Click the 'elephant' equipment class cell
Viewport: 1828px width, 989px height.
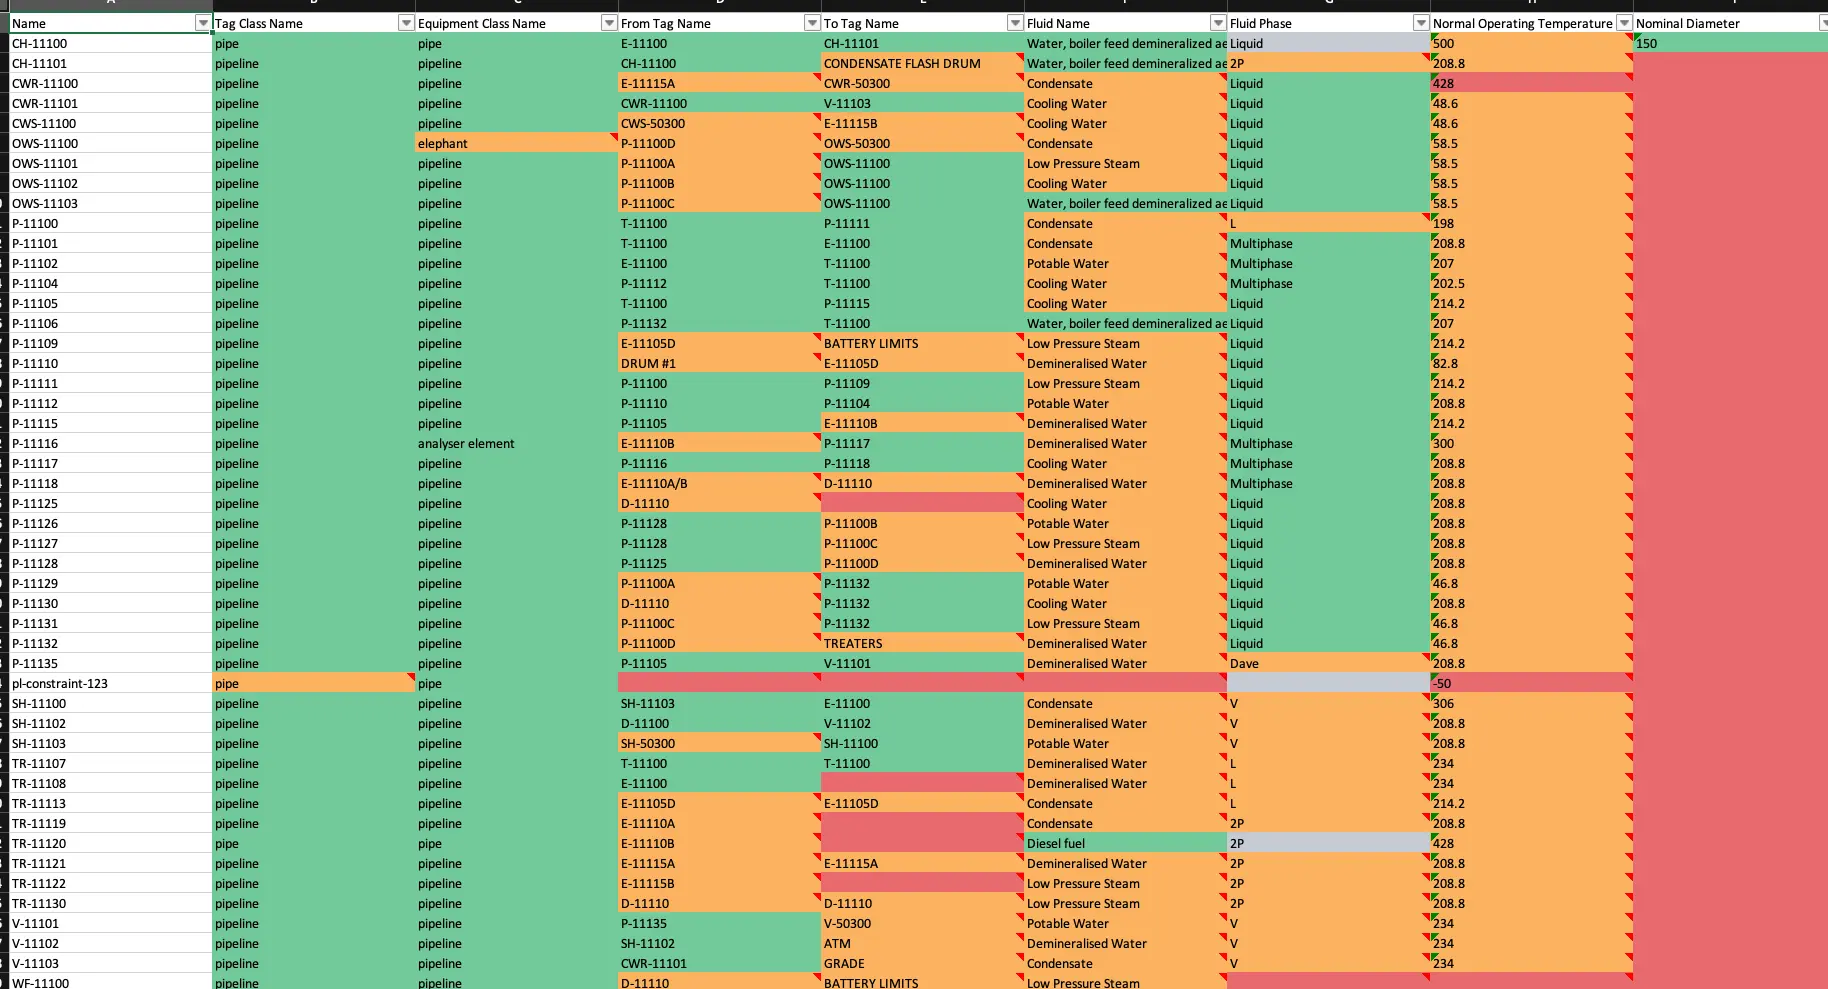pyautogui.click(x=515, y=144)
